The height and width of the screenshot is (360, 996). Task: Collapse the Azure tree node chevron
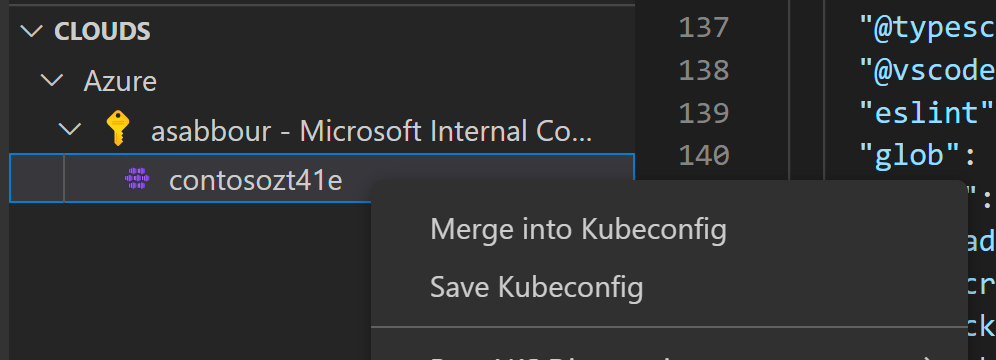(52, 81)
